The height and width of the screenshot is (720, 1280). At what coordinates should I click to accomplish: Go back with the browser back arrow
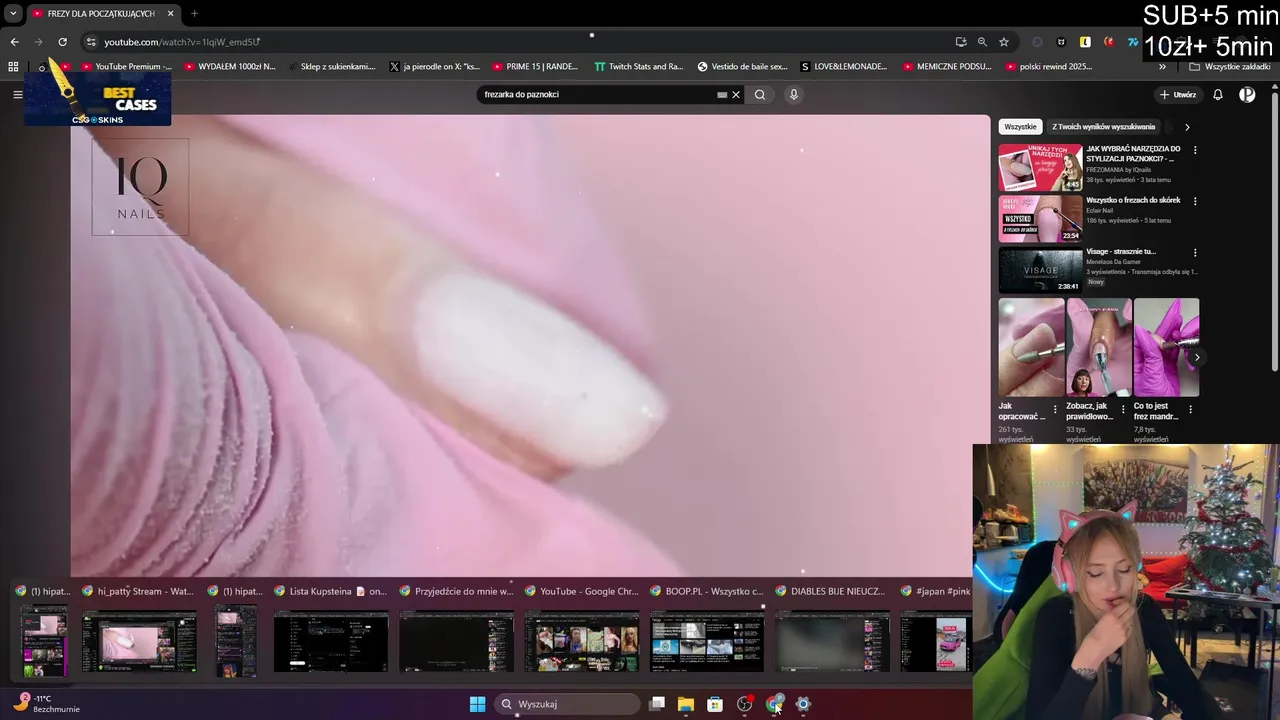14,42
